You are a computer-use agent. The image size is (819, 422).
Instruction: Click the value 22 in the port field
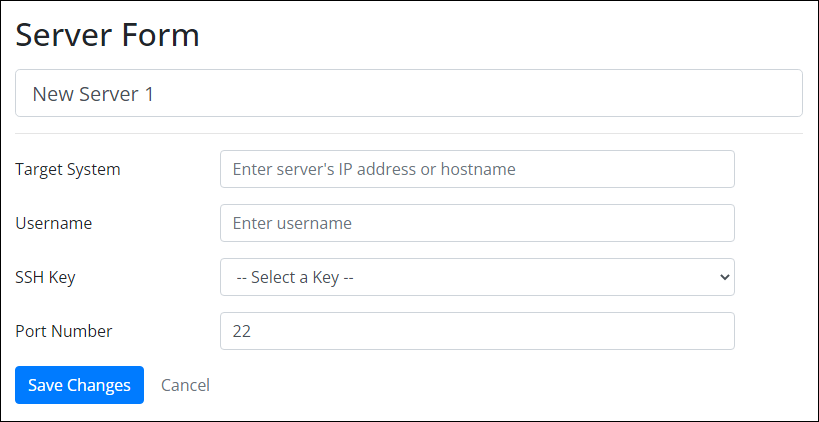pyautogui.click(x=242, y=331)
